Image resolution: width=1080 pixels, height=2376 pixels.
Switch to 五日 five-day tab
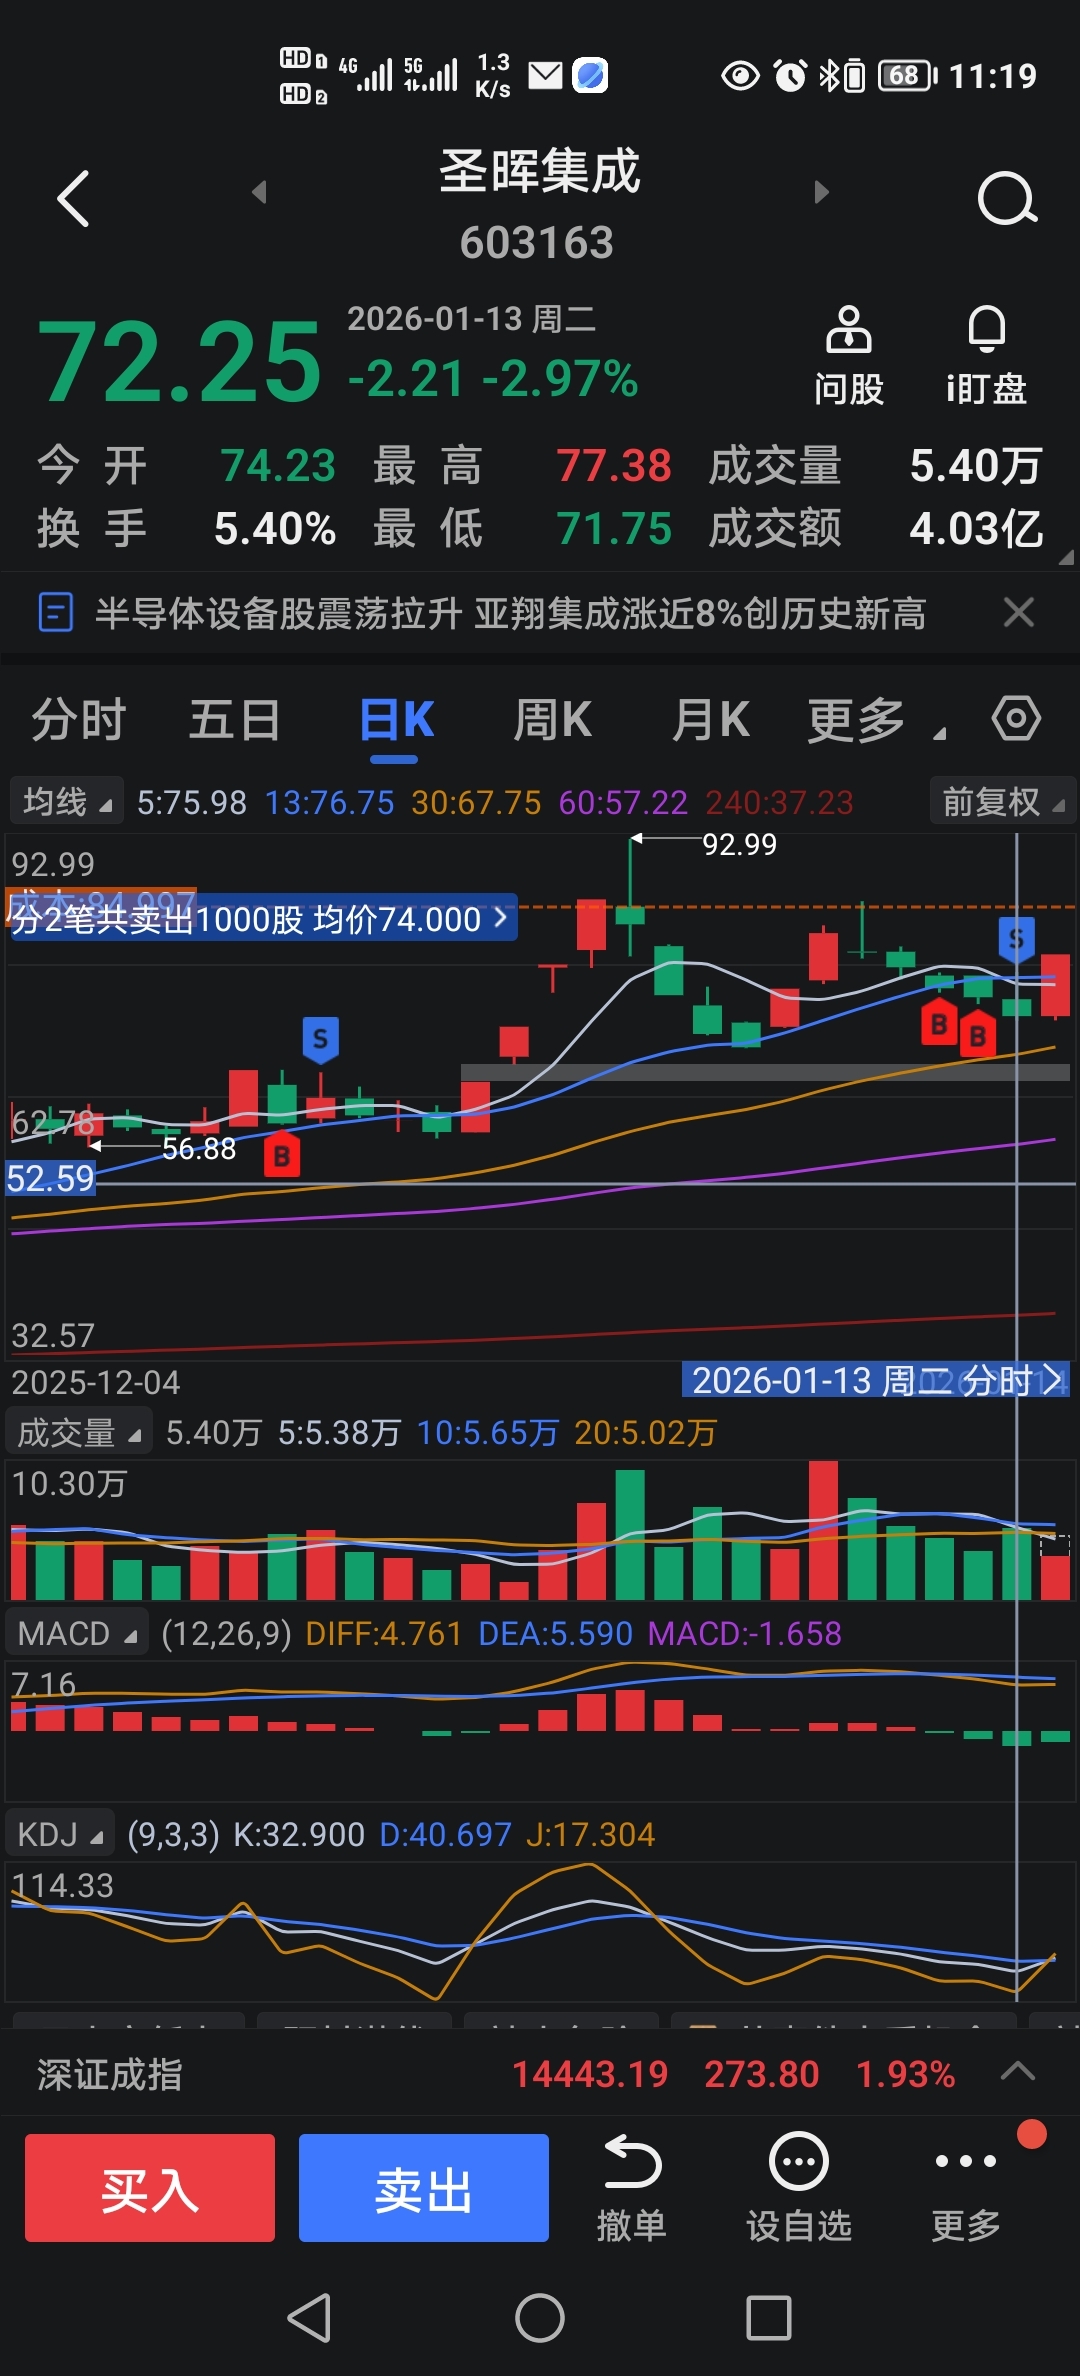(235, 720)
